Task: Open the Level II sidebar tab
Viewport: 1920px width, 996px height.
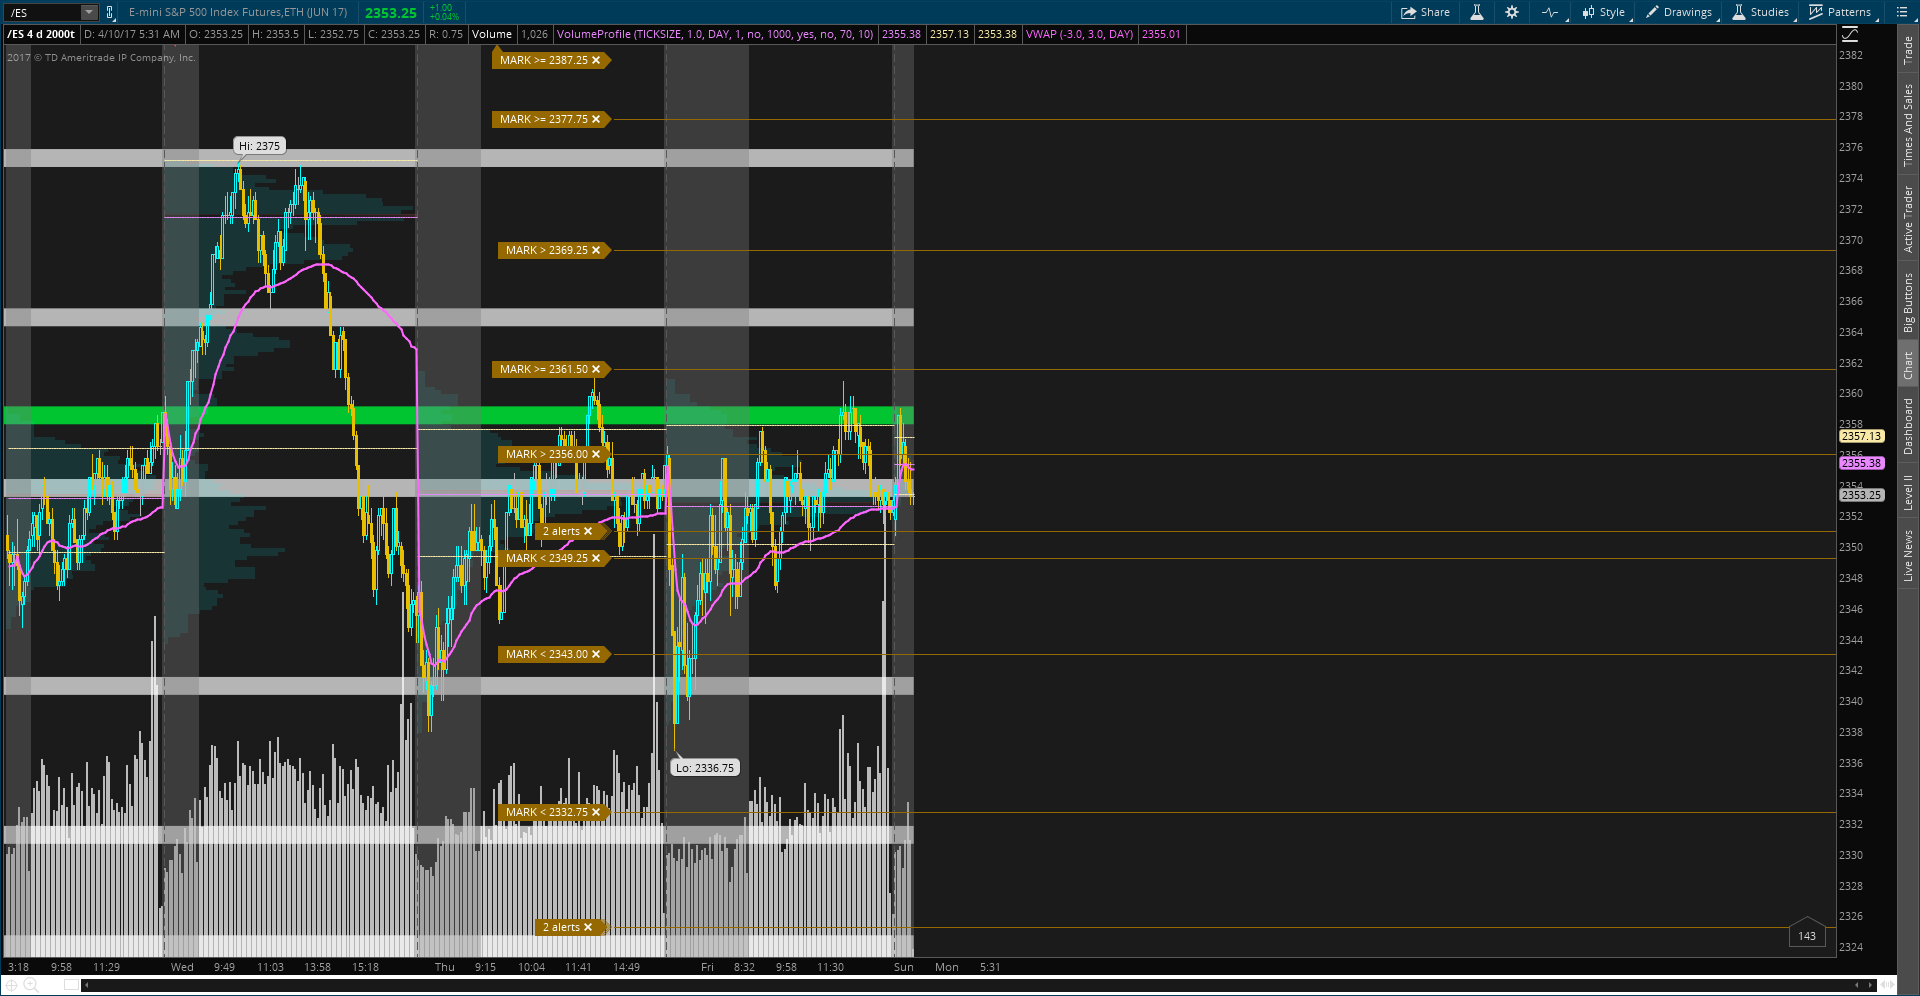Action: 1908,492
